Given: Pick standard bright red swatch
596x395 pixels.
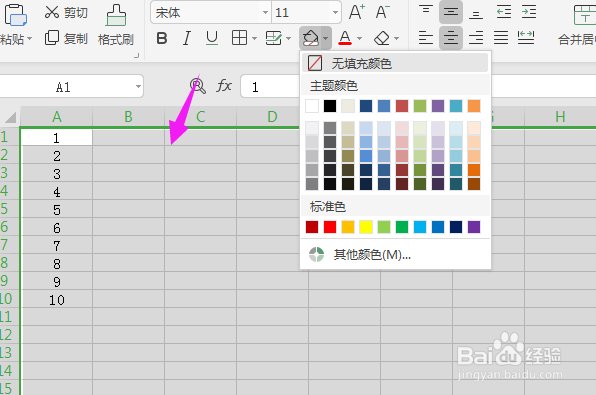Looking at the screenshot, I should (x=330, y=227).
